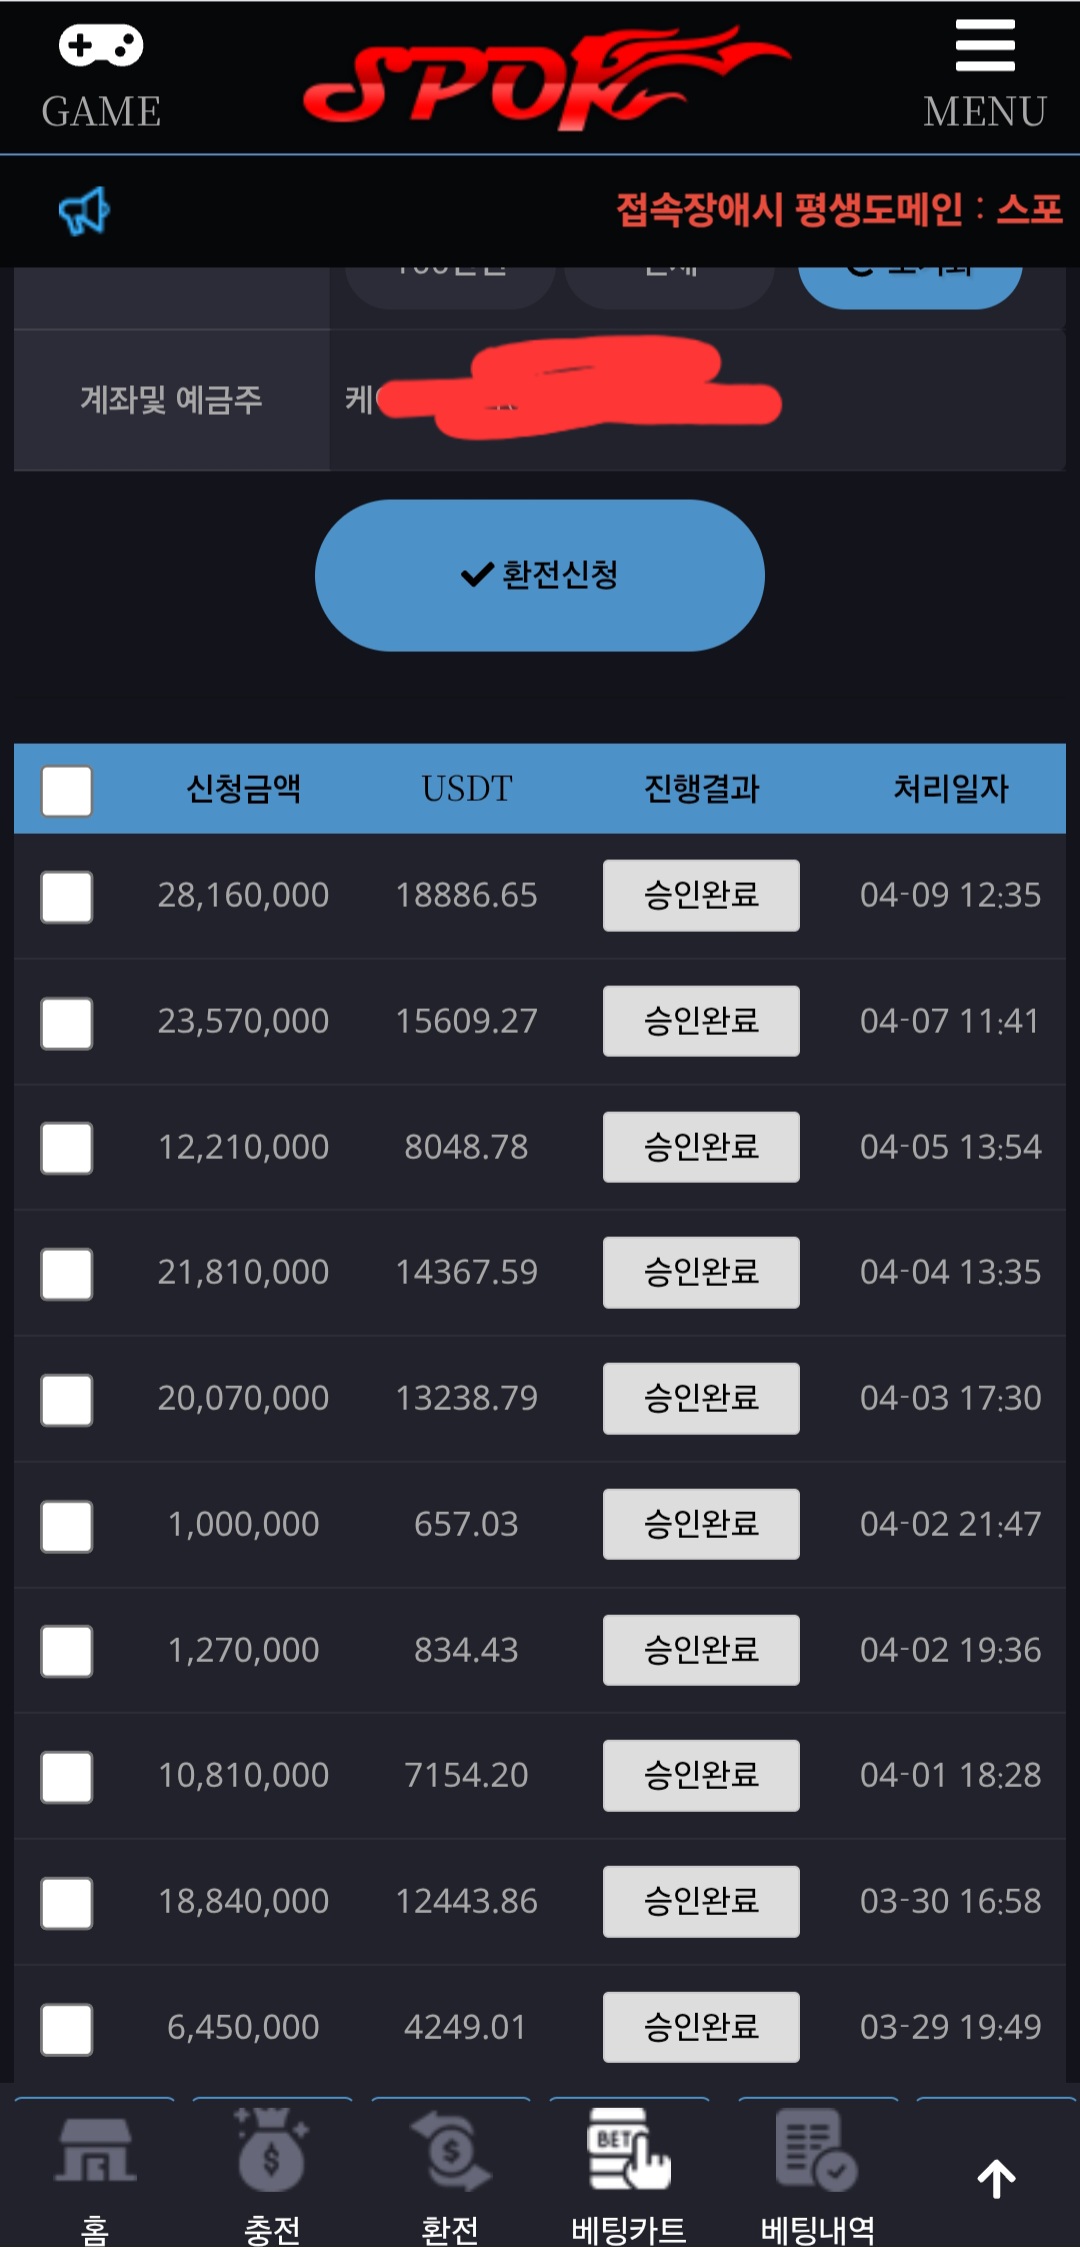1080x2247 pixels.
Task: Submit the 환전신청 exchange request button
Action: [540, 575]
